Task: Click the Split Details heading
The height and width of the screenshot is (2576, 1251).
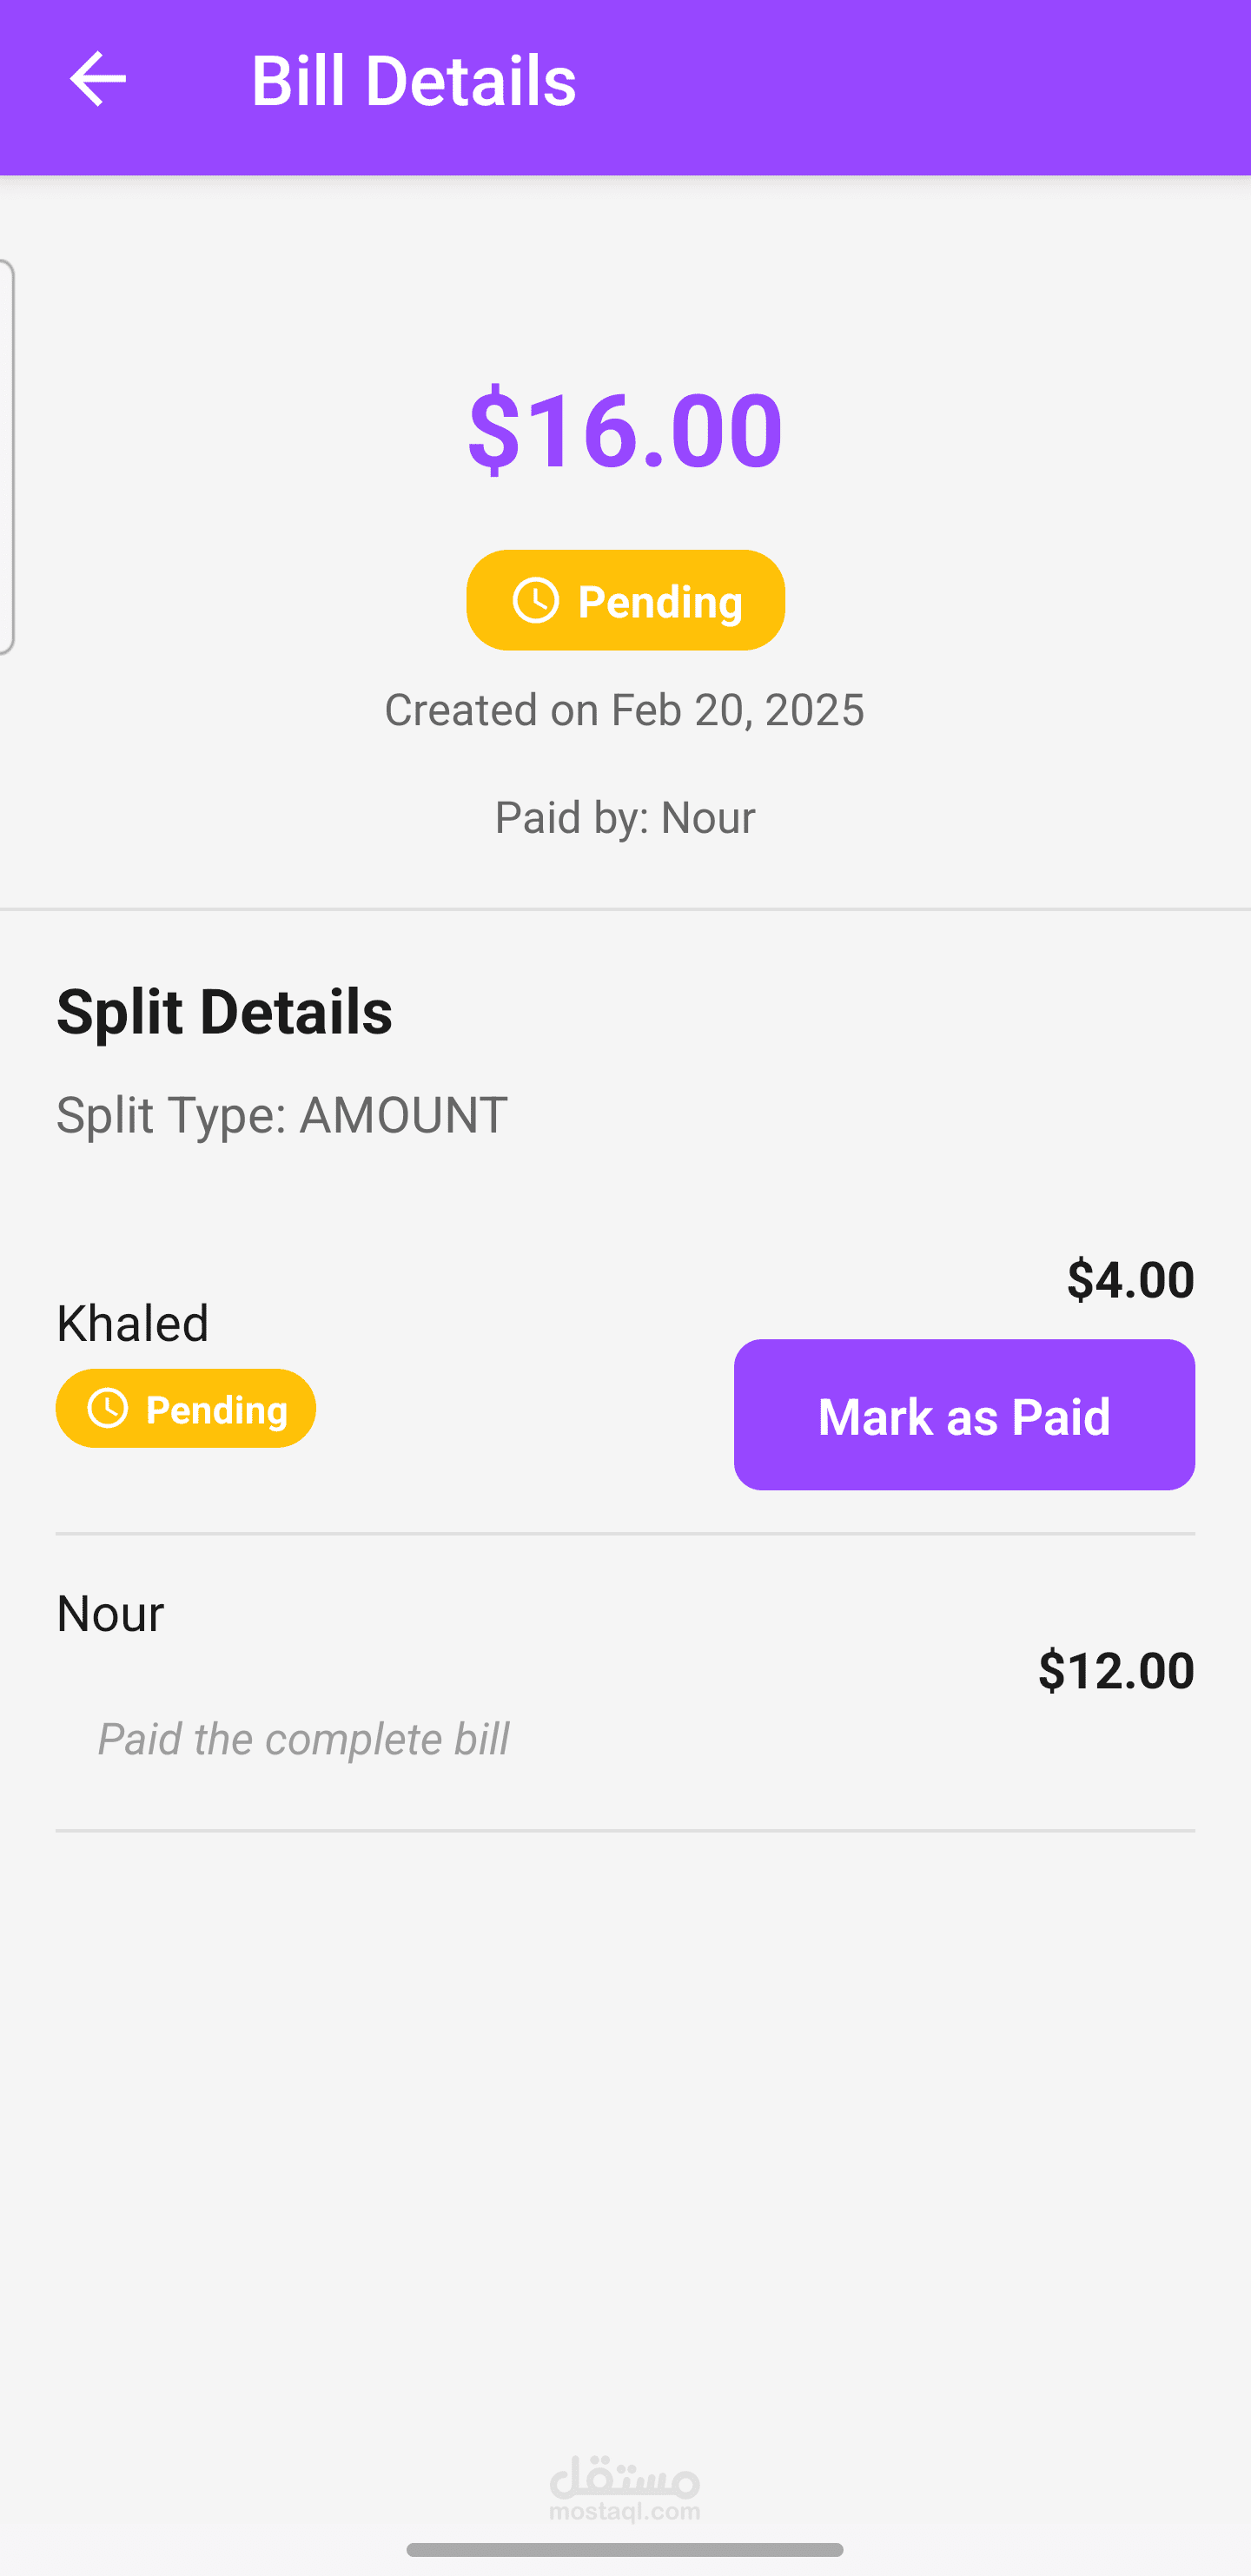Action: [x=224, y=1011]
